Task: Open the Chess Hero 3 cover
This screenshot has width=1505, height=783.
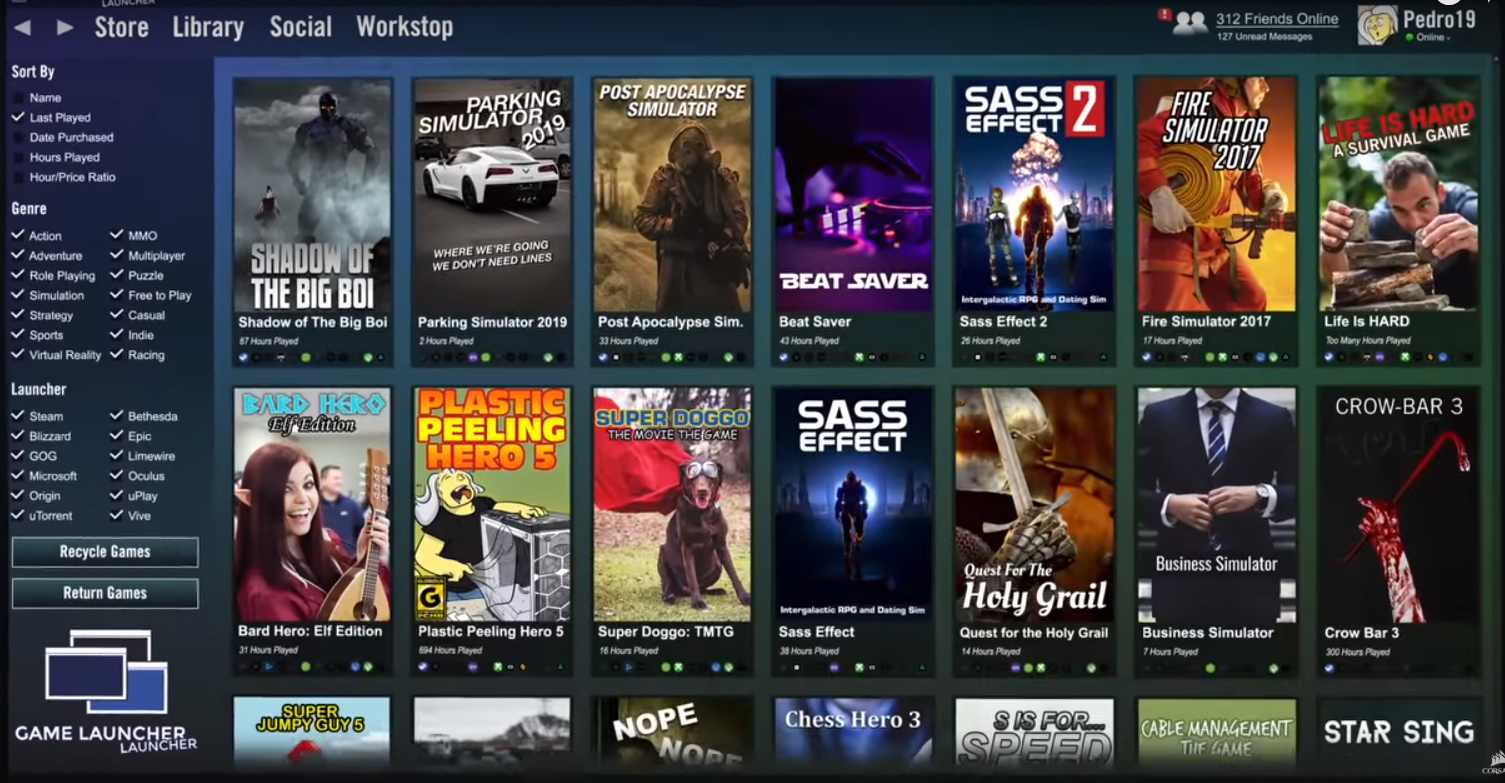Action: click(x=854, y=730)
